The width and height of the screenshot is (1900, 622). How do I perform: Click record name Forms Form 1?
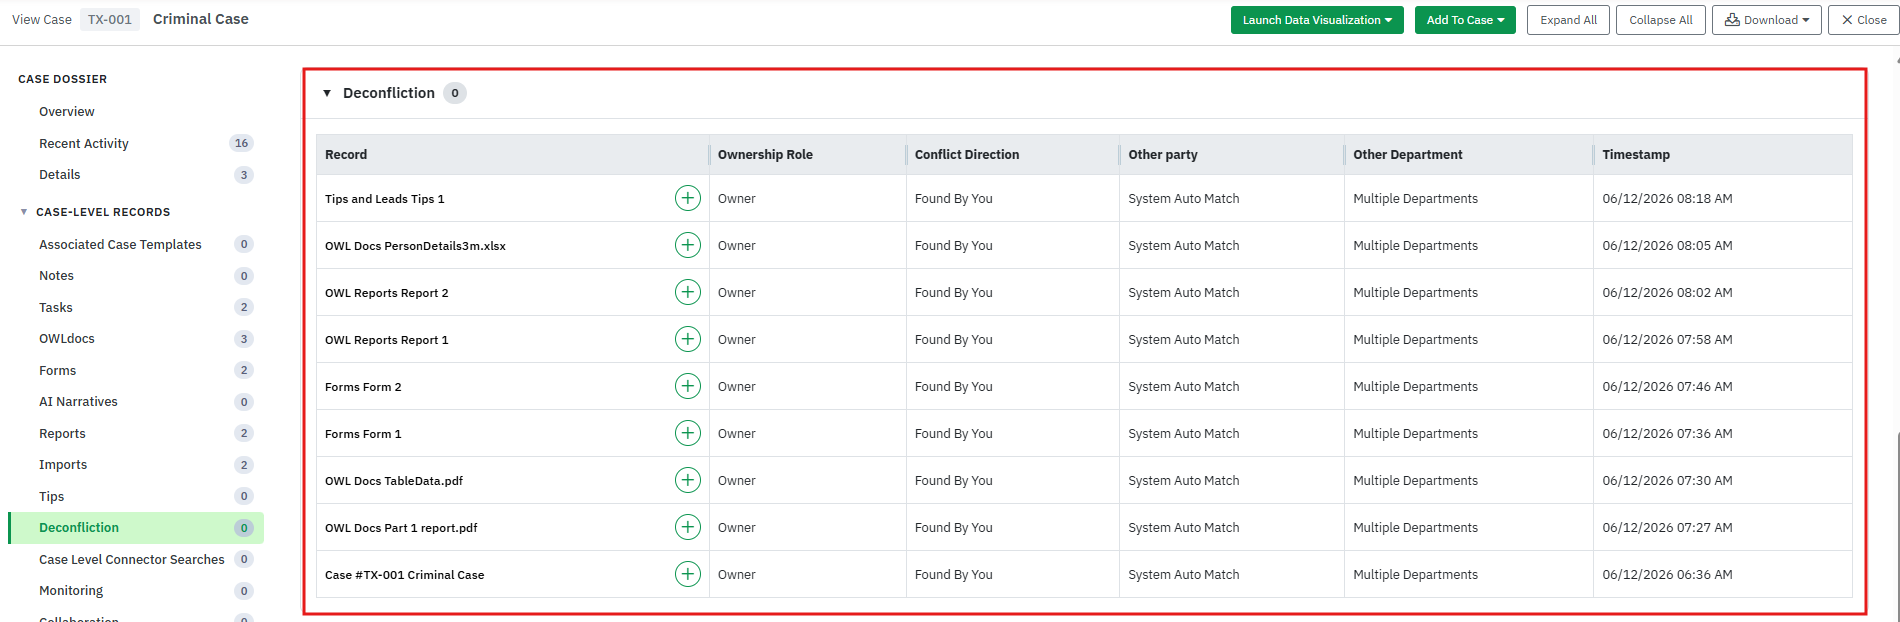coord(363,434)
